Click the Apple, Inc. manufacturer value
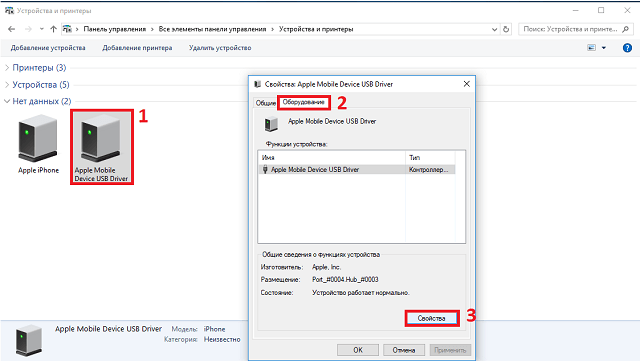This screenshot has height=361, width=640. (x=326, y=267)
